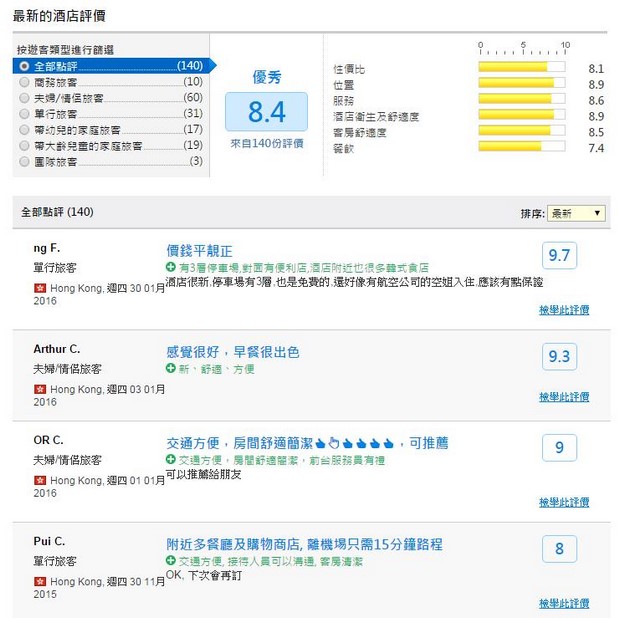Click reviewer name Arthur C.
Screen dimensions: 620x618
click(57, 349)
